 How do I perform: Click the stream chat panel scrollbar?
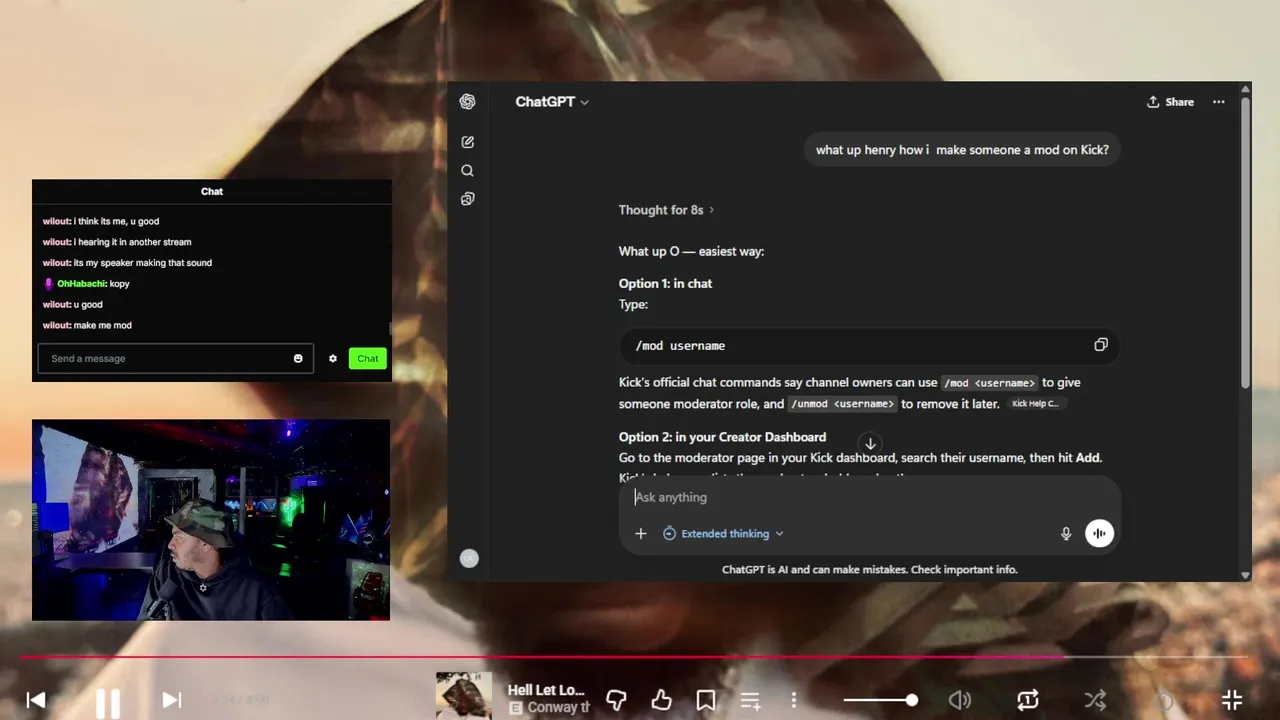(x=390, y=330)
